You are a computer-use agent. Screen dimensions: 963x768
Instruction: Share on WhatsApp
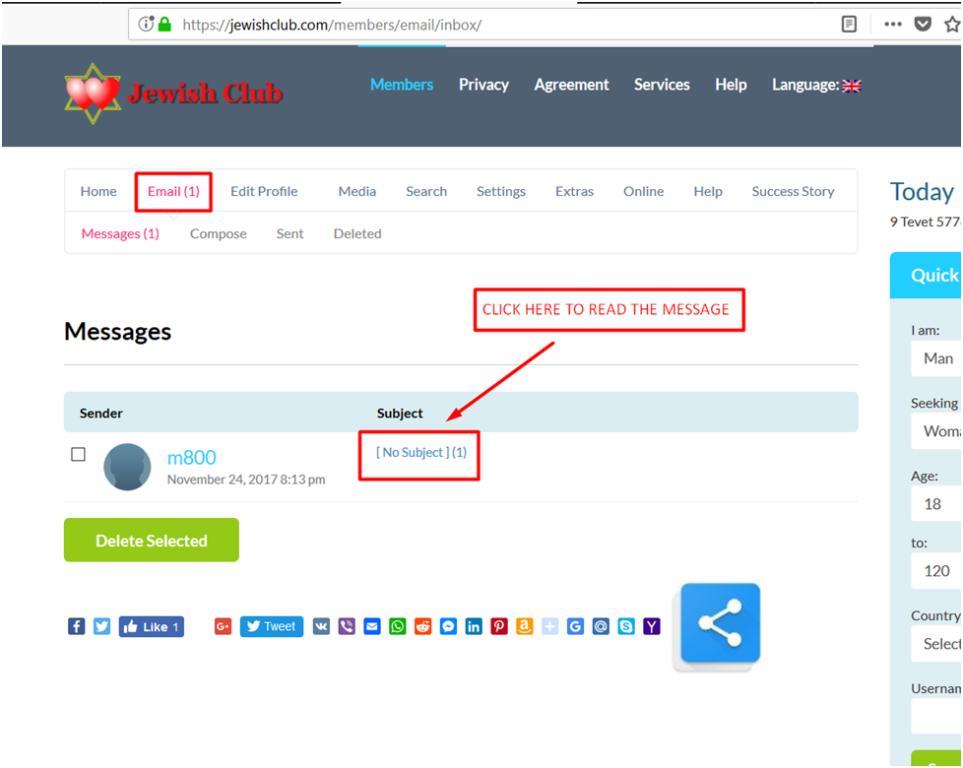pyautogui.click(x=397, y=626)
